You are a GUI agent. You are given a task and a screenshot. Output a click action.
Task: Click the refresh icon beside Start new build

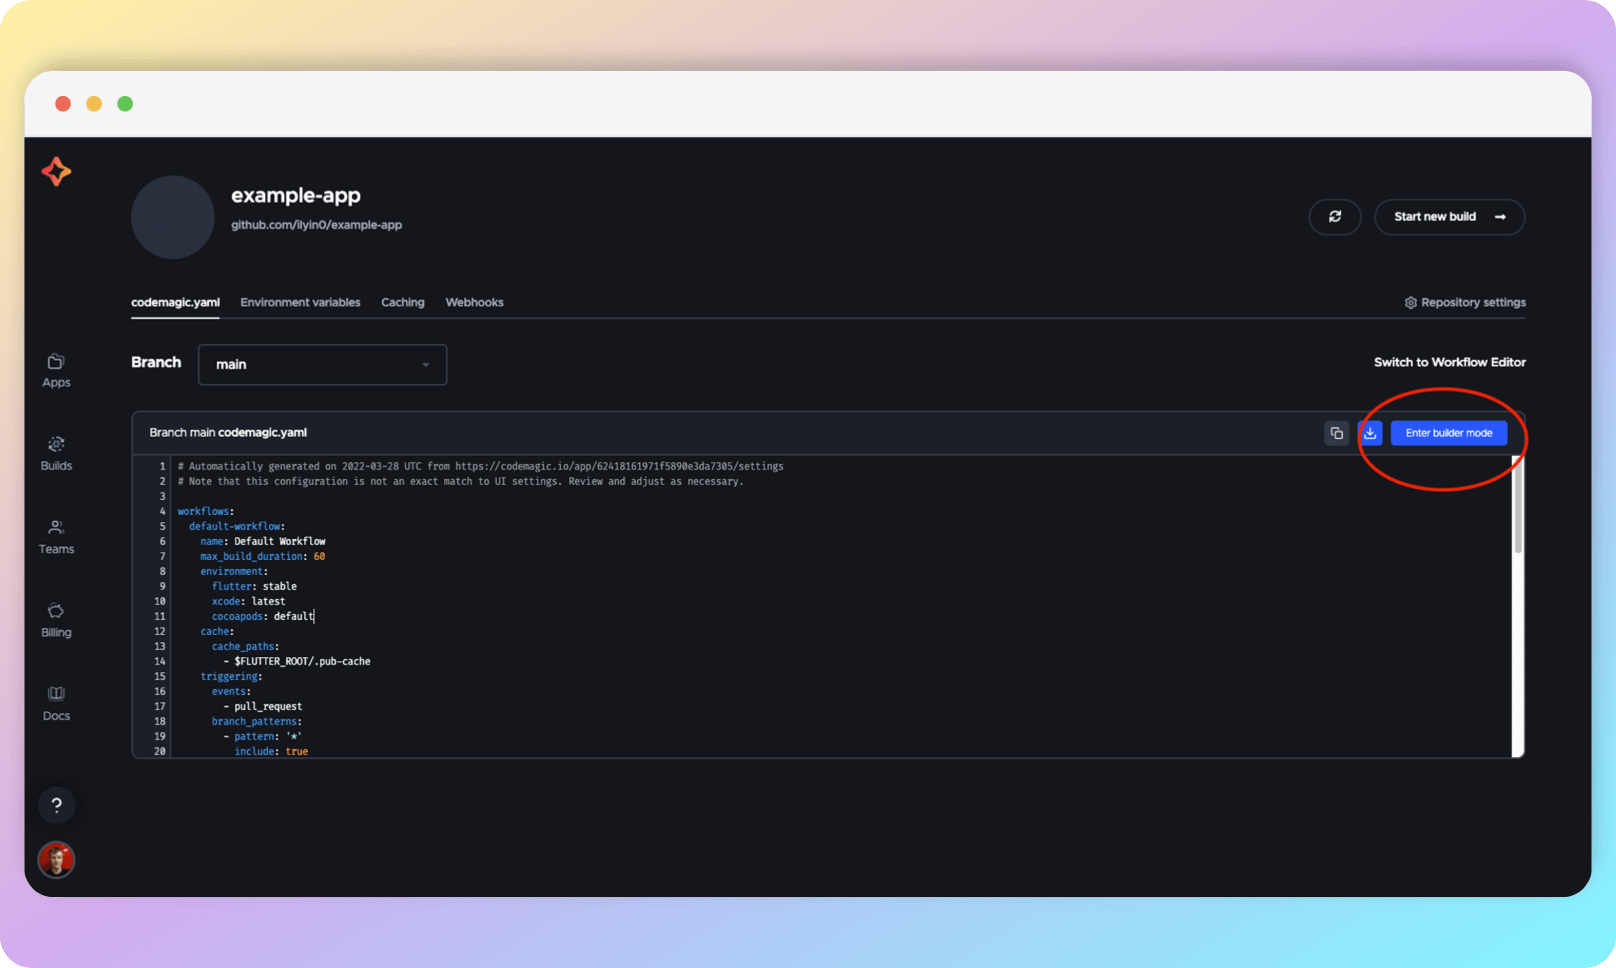click(x=1335, y=216)
